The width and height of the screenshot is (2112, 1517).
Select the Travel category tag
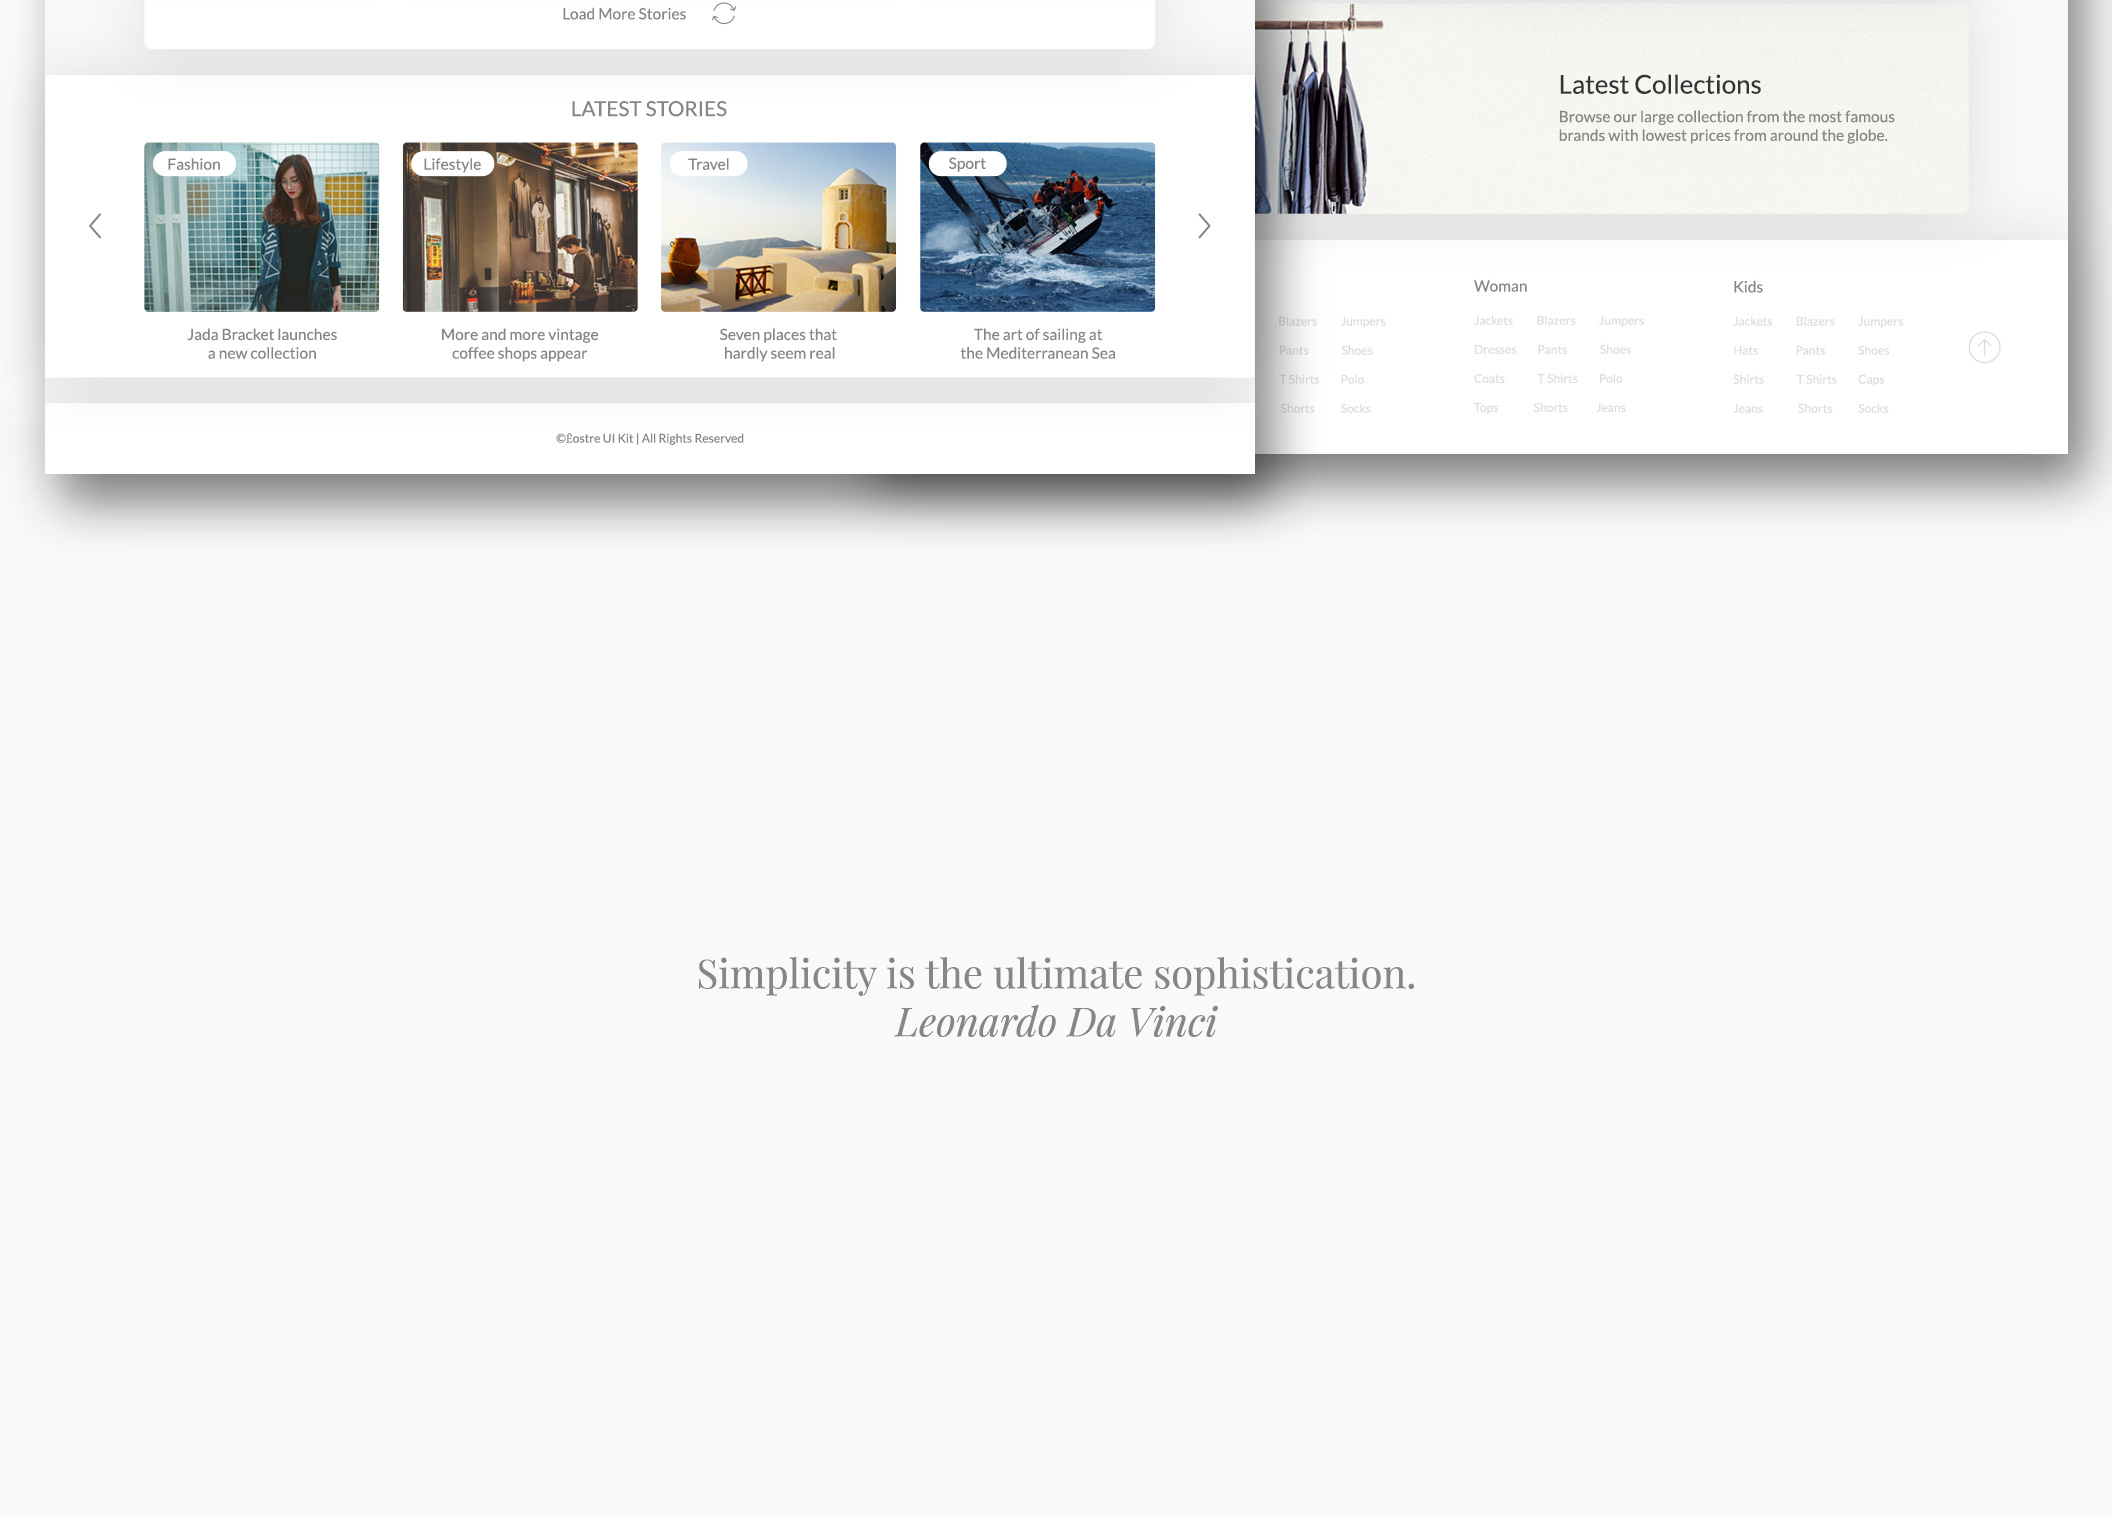[708, 164]
